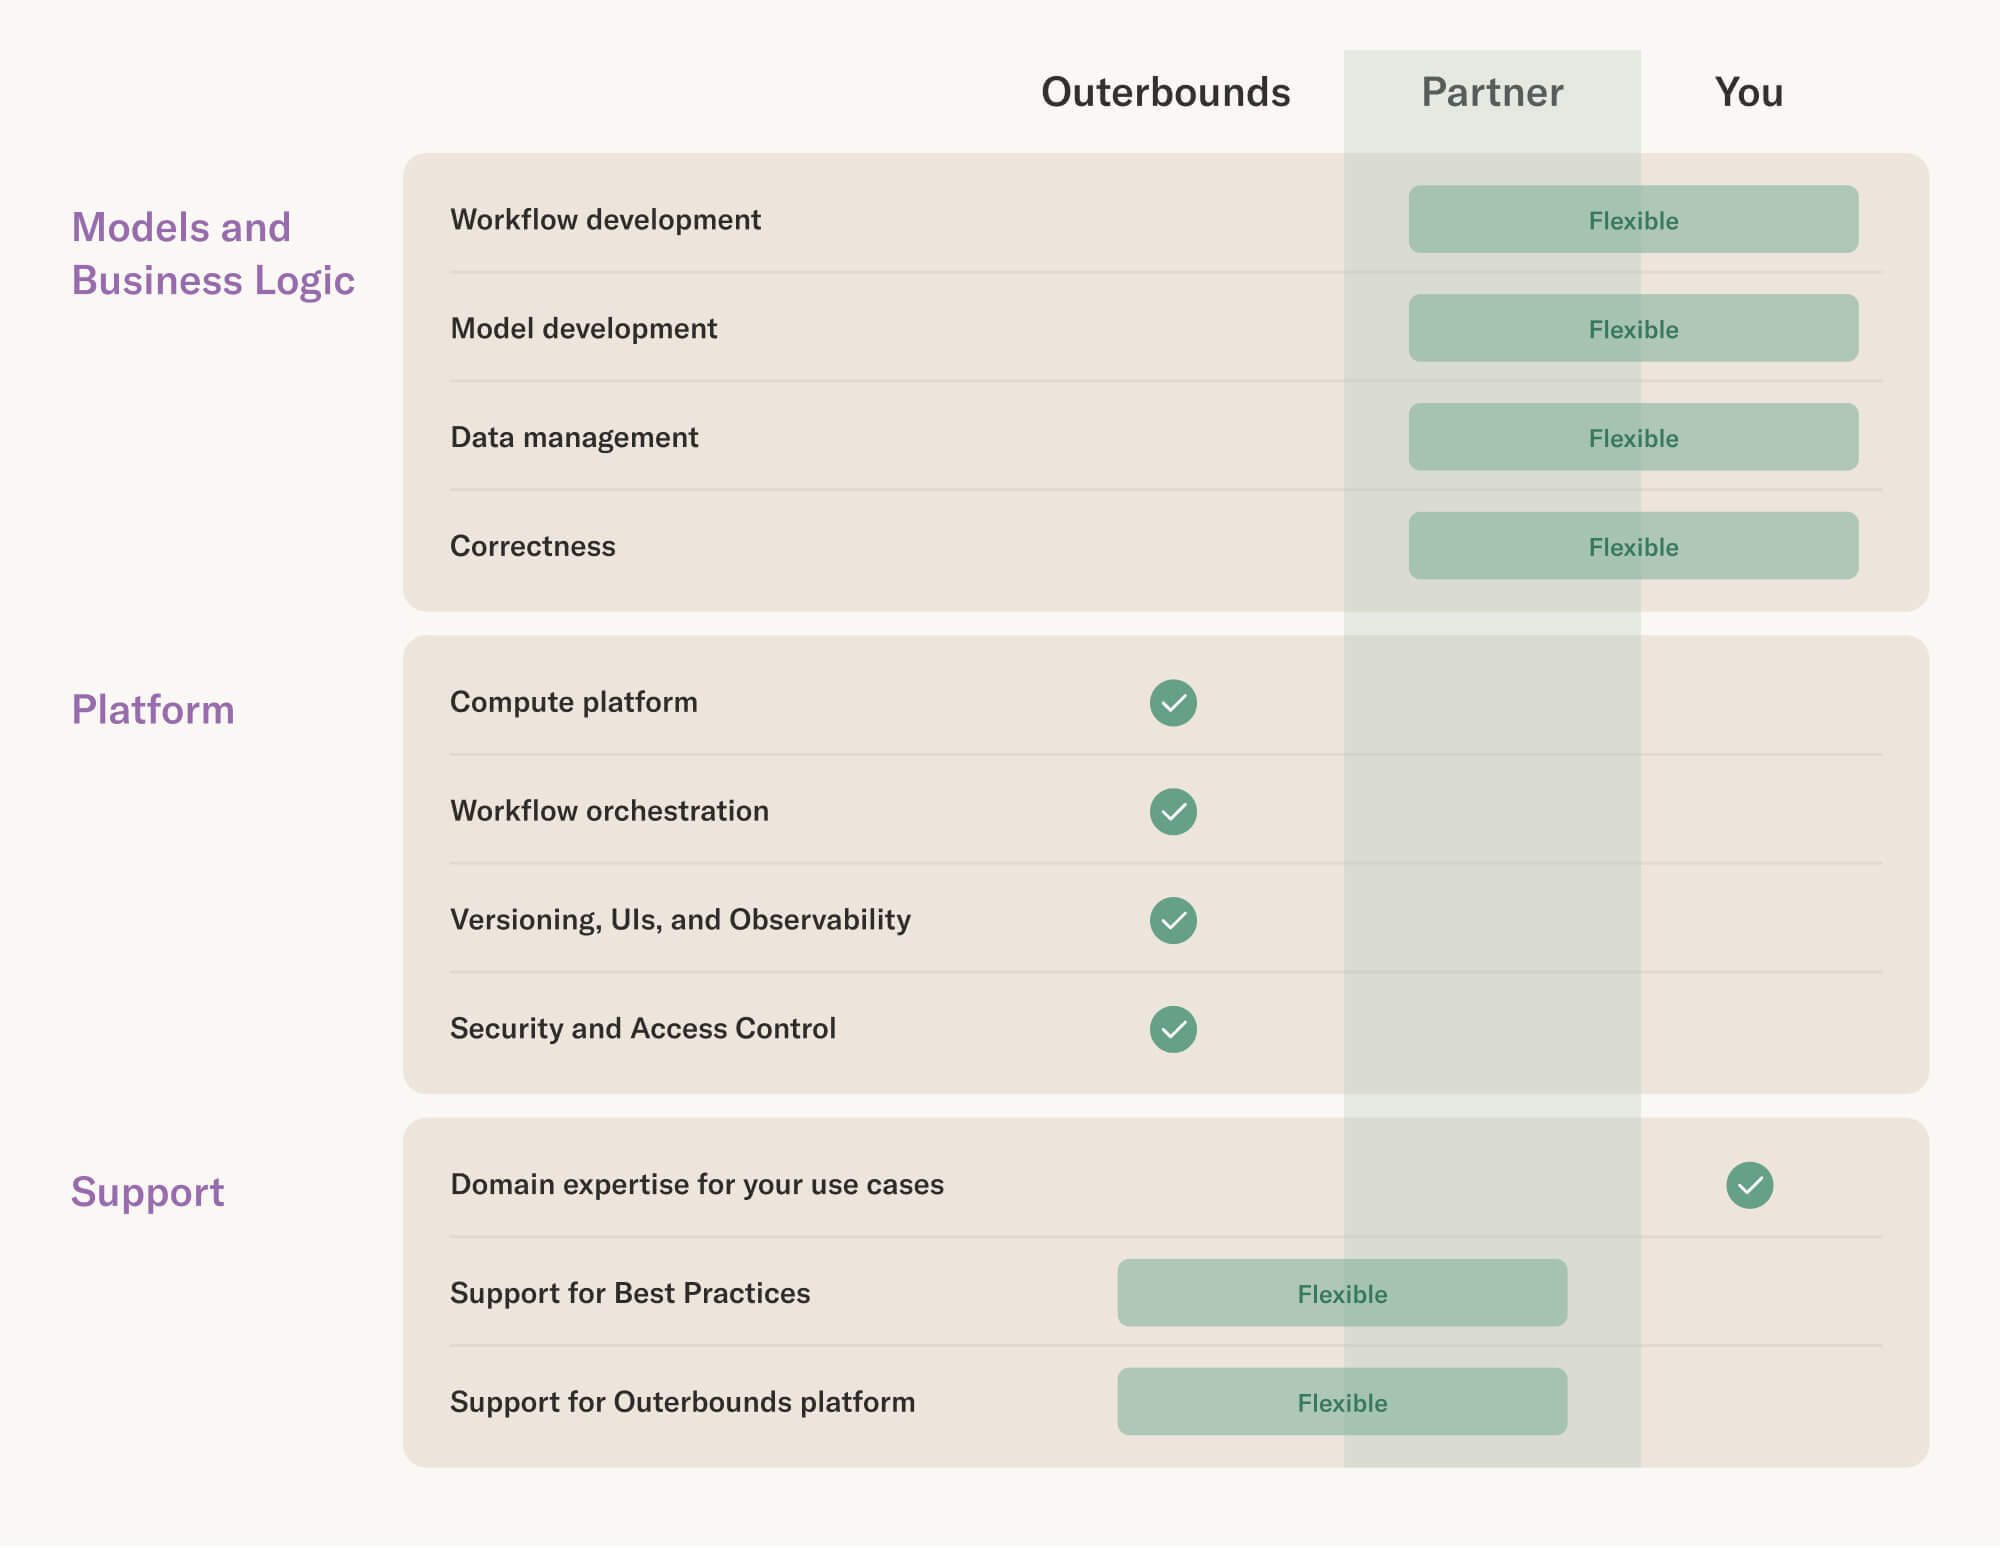The height and width of the screenshot is (1548, 2000).
Task: Click the Workflow development row label
Action: 605,219
